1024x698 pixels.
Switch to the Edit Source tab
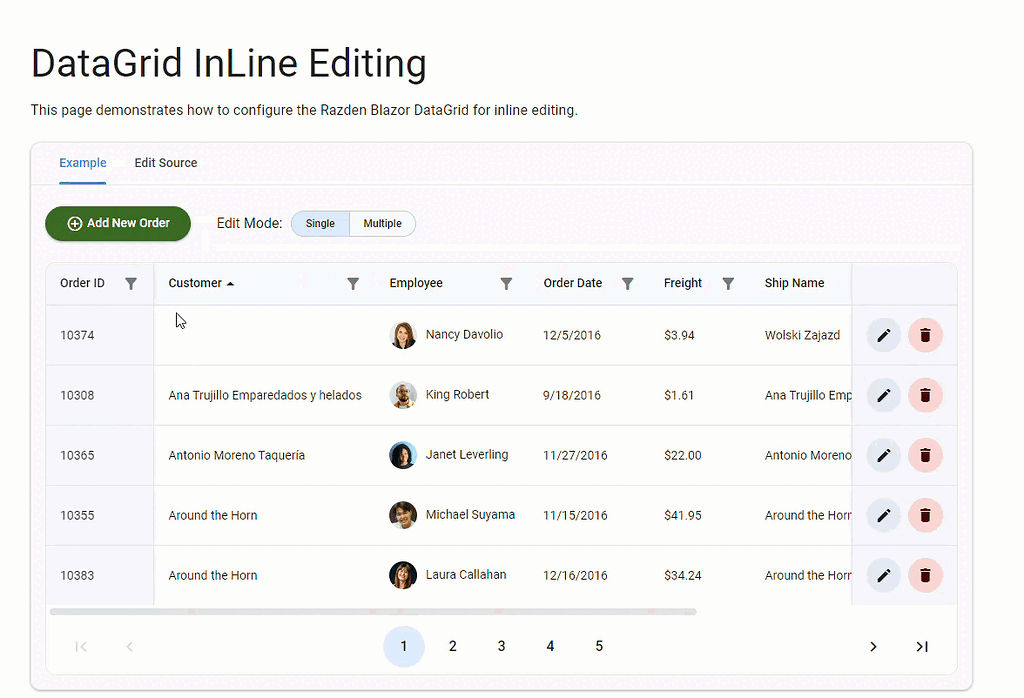pos(165,162)
